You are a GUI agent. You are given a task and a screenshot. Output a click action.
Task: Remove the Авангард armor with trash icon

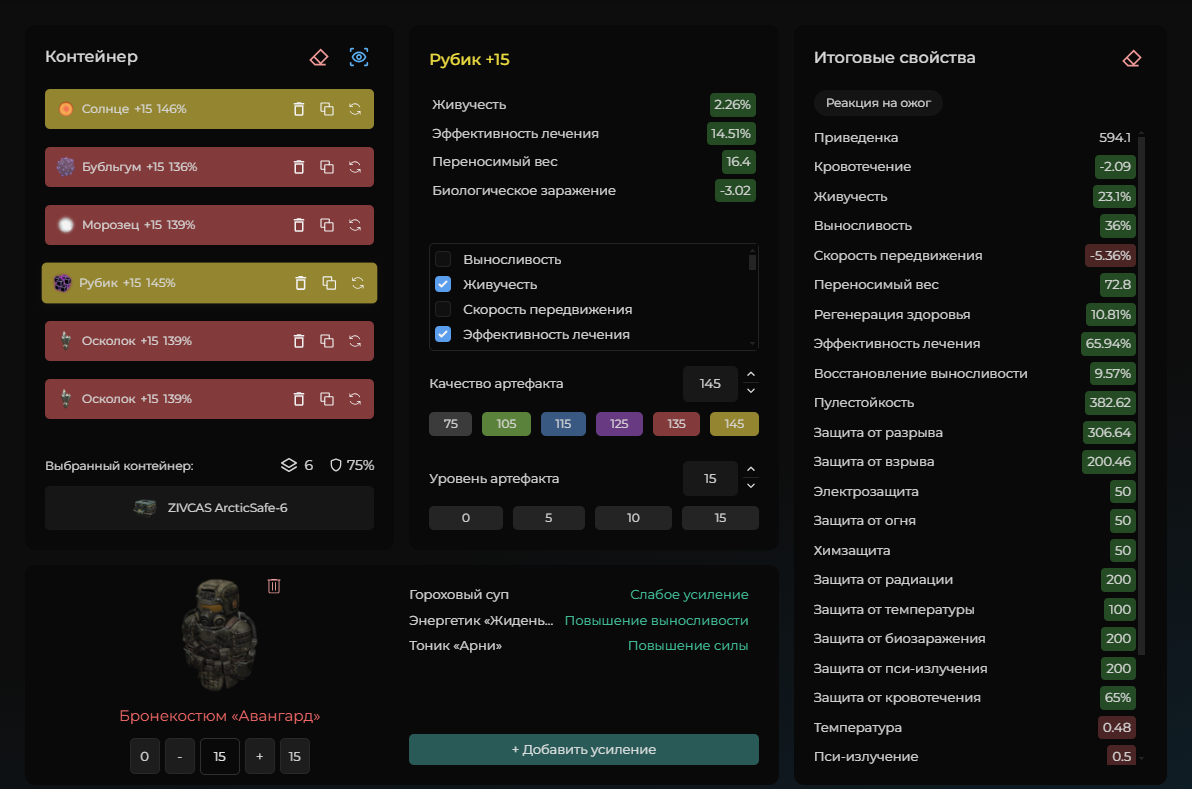pyautogui.click(x=274, y=585)
